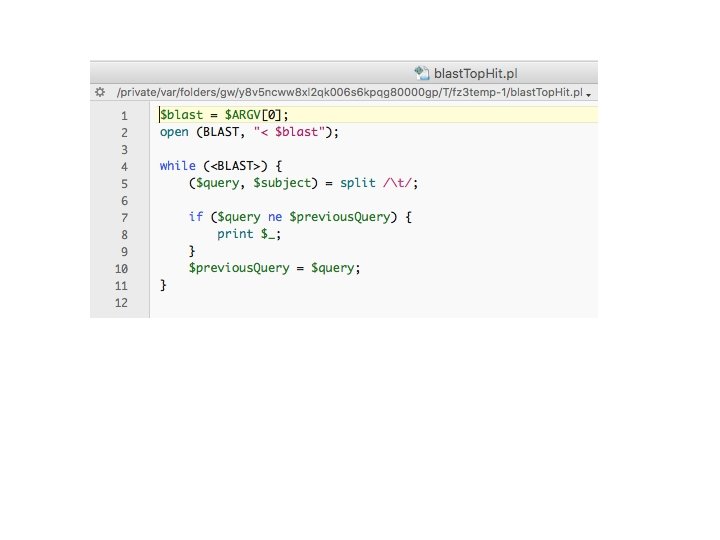Click the blastTopHit.pl document icon in title bar
This screenshot has width=720, height=540.
[422, 73]
